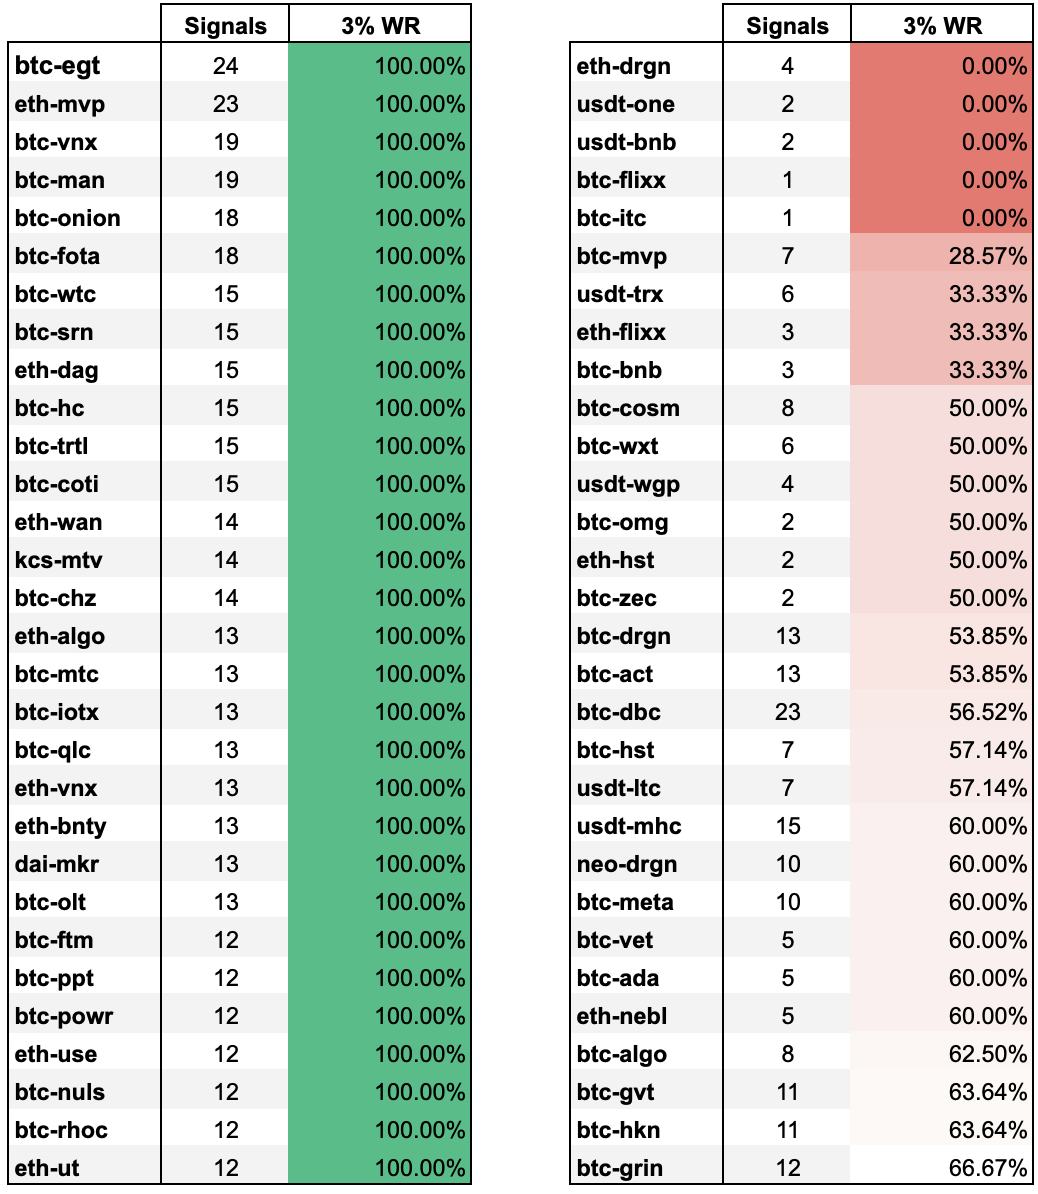Select the usdt-trx row label
This screenshot has height=1194, width=1038.
click(620, 294)
